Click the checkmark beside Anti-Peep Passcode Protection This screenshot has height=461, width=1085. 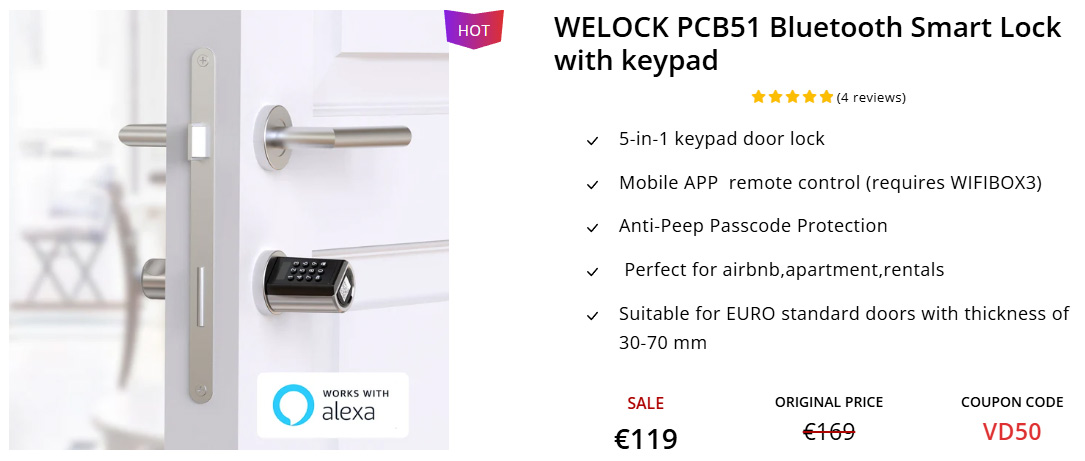[593, 228]
